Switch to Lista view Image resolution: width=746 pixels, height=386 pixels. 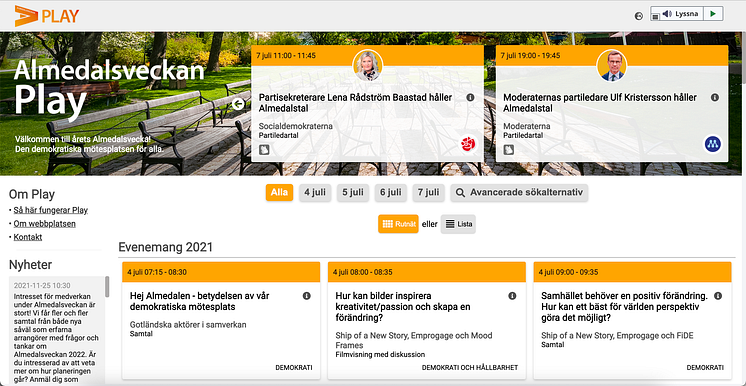pos(458,224)
